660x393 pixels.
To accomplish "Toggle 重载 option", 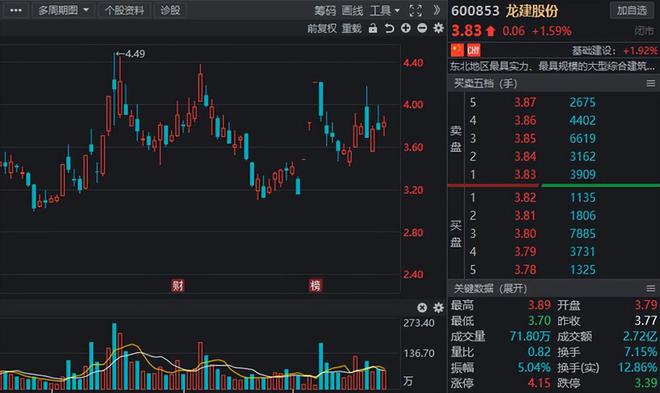I will click(351, 29).
